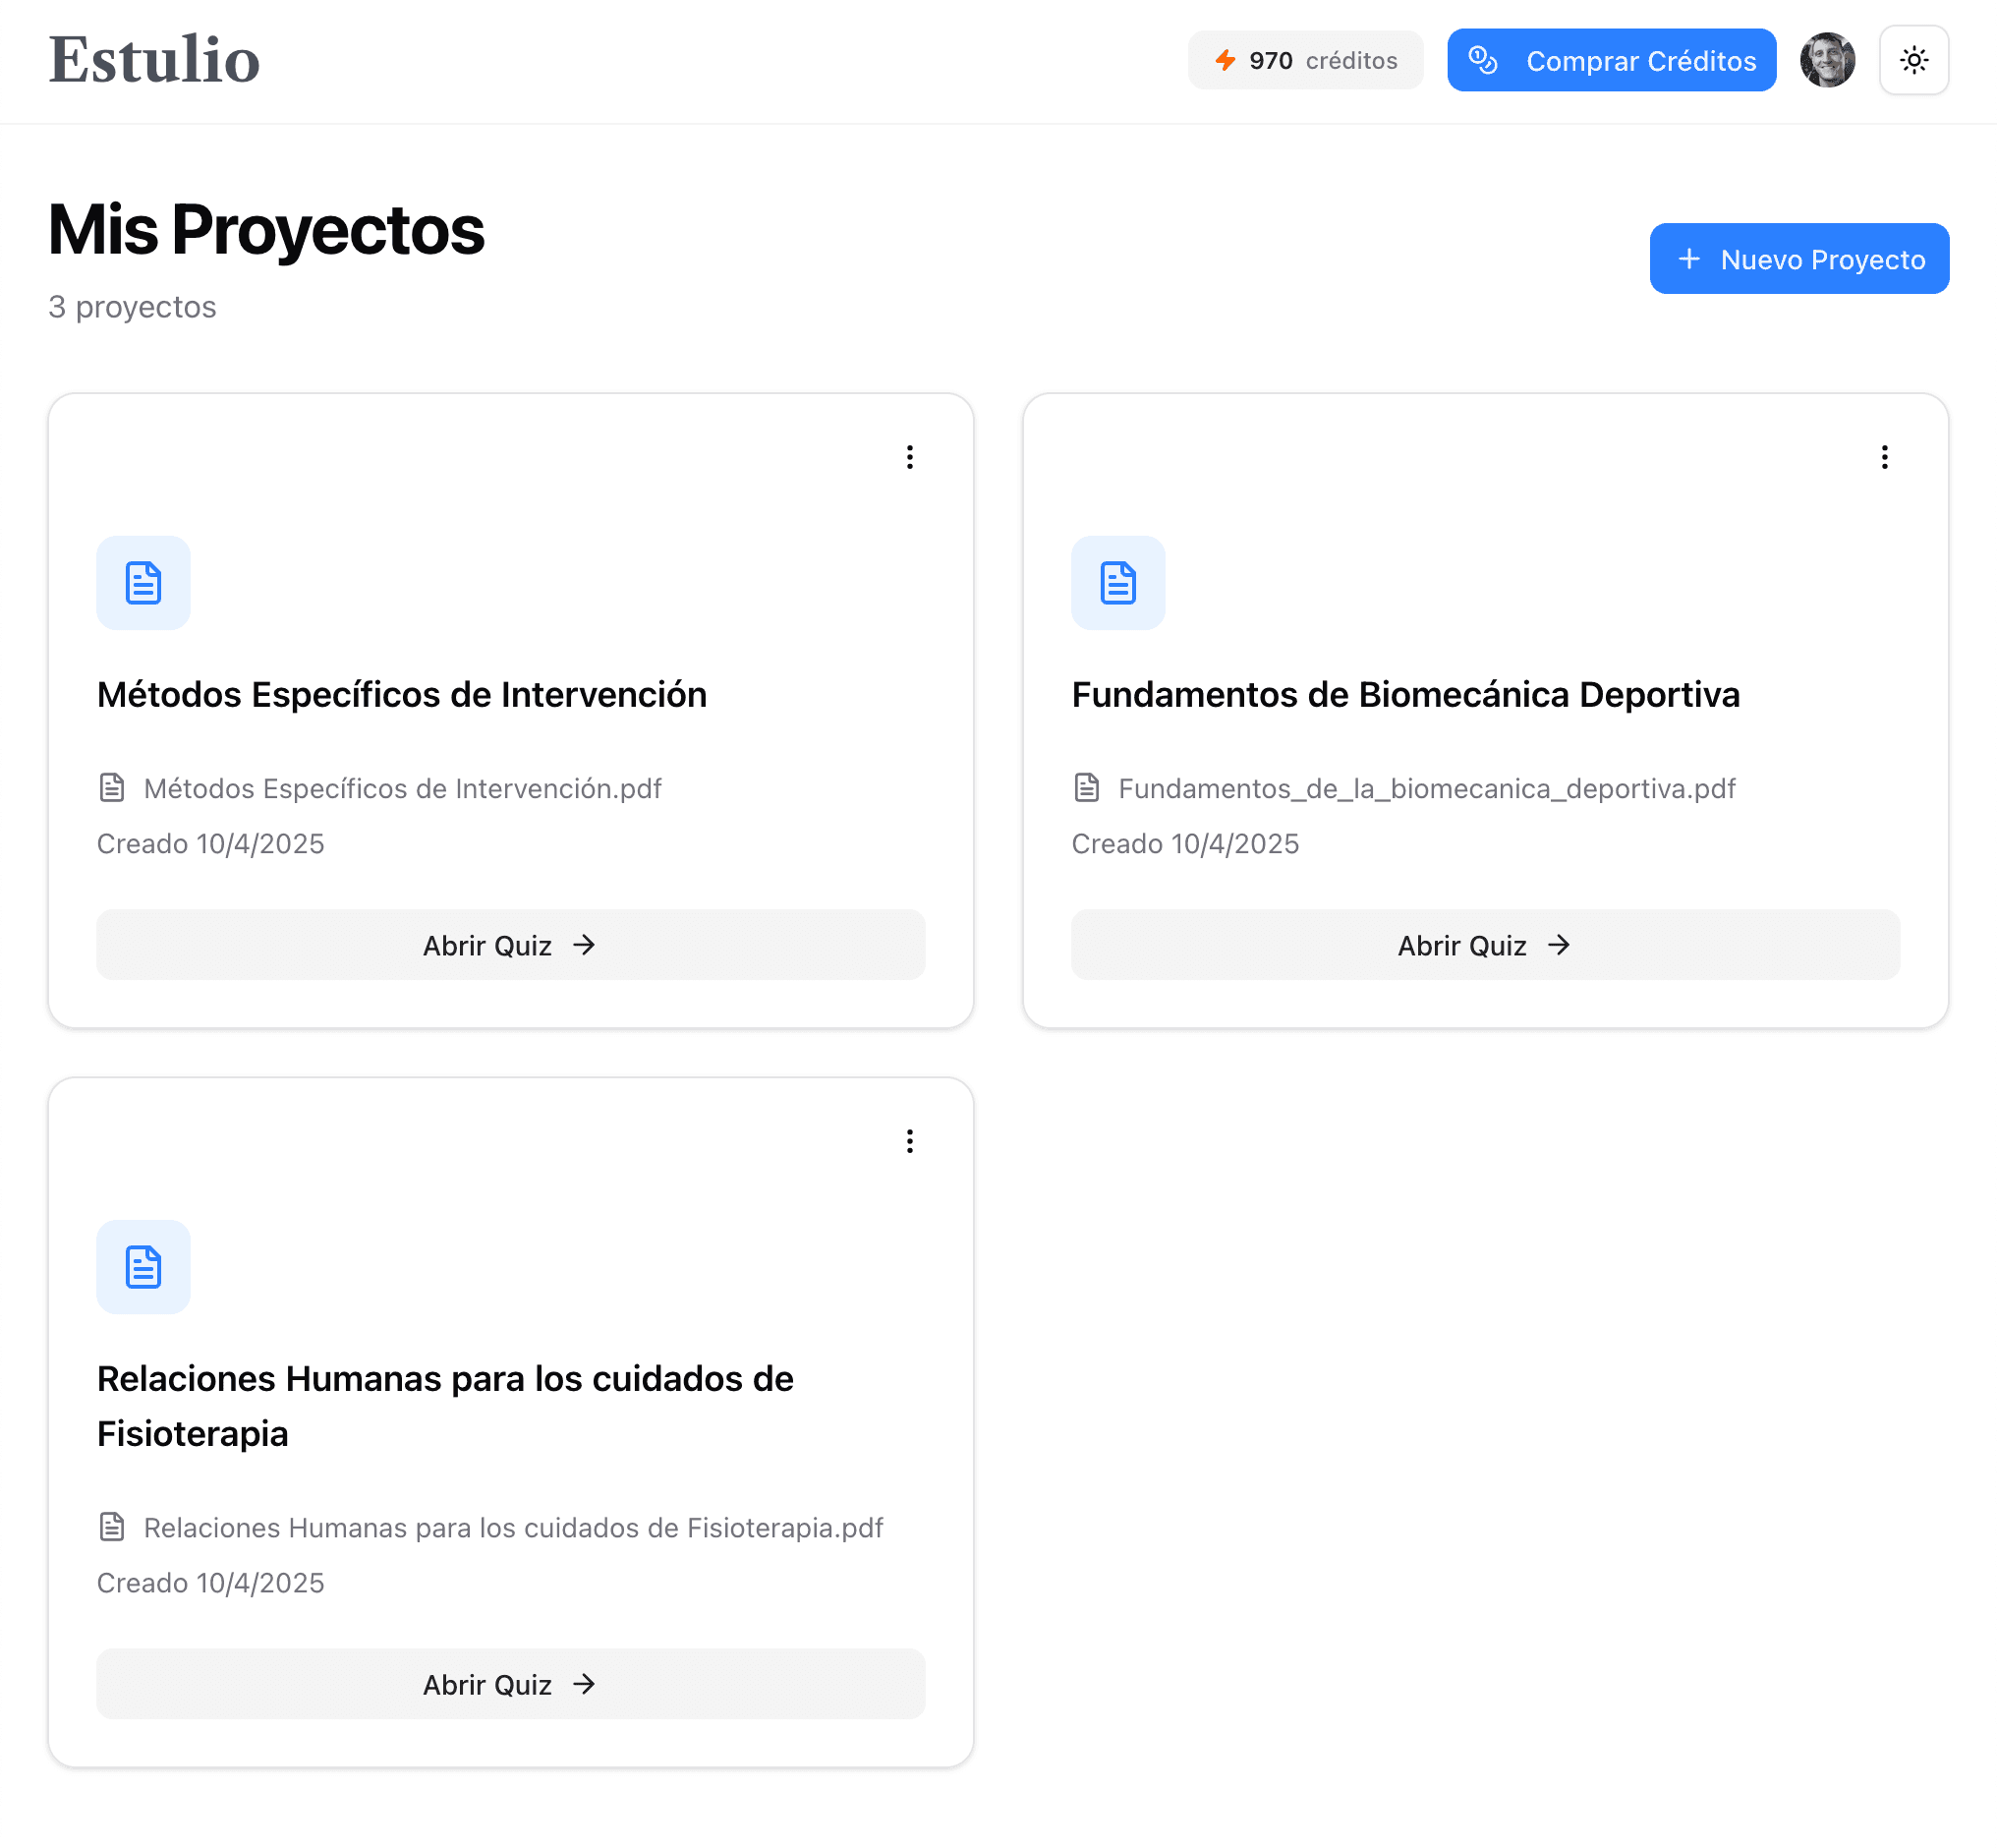Click the PDF icon beside Relaciones Humanas para los cuidados de Fisioterapia.pdf

tap(112, 1528)
